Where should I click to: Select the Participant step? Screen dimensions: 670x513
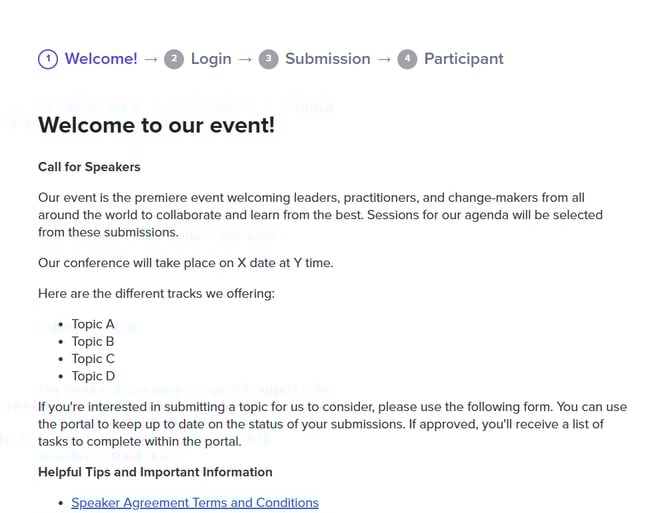pyautogui.click(x=463, y=59)
